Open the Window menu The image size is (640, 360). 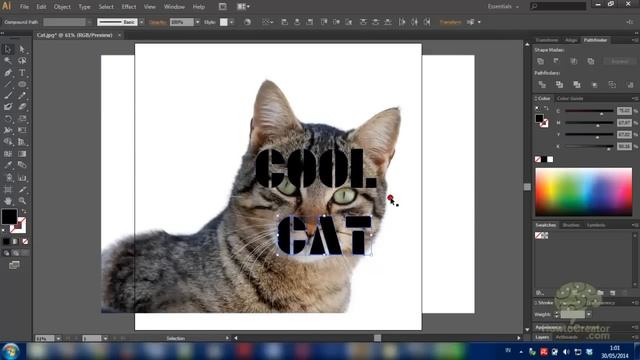174,7
